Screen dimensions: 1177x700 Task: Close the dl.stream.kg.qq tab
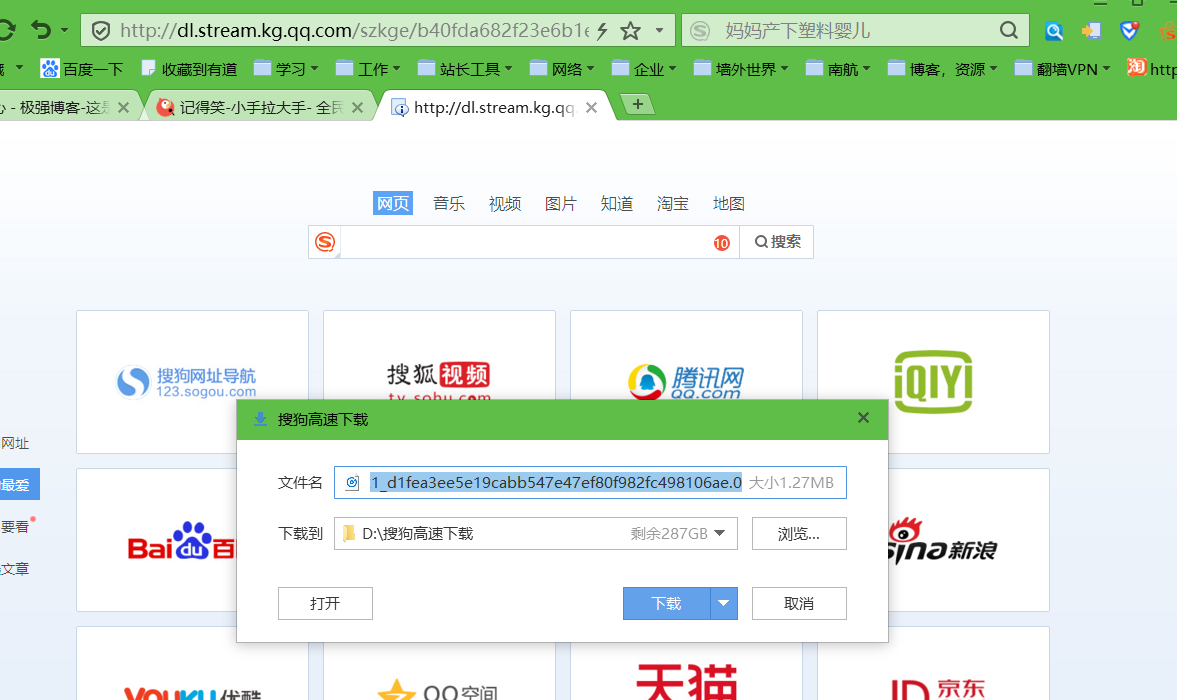point(592,108)
